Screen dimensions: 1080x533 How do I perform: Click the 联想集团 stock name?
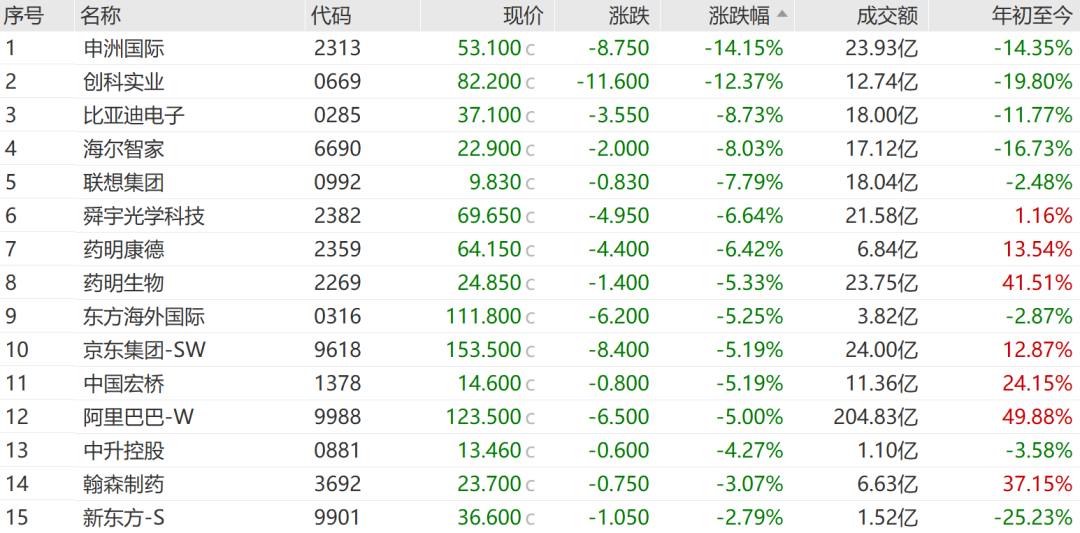[x=124, y=182]
